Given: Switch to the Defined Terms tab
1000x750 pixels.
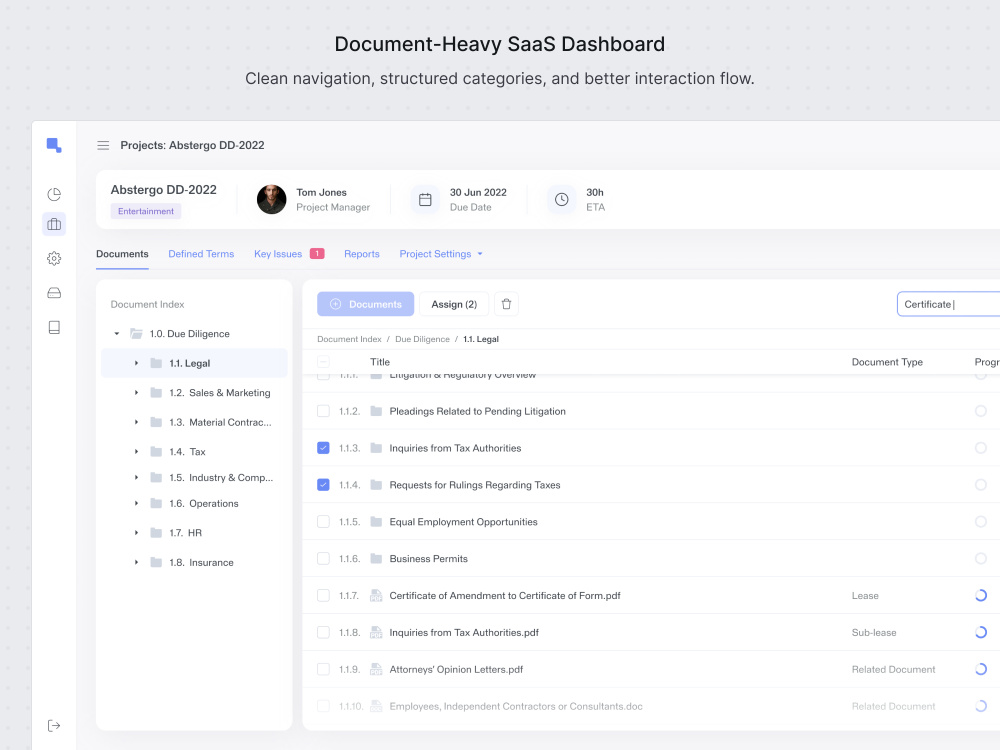Looking at the screenshot, I should 201,254.
